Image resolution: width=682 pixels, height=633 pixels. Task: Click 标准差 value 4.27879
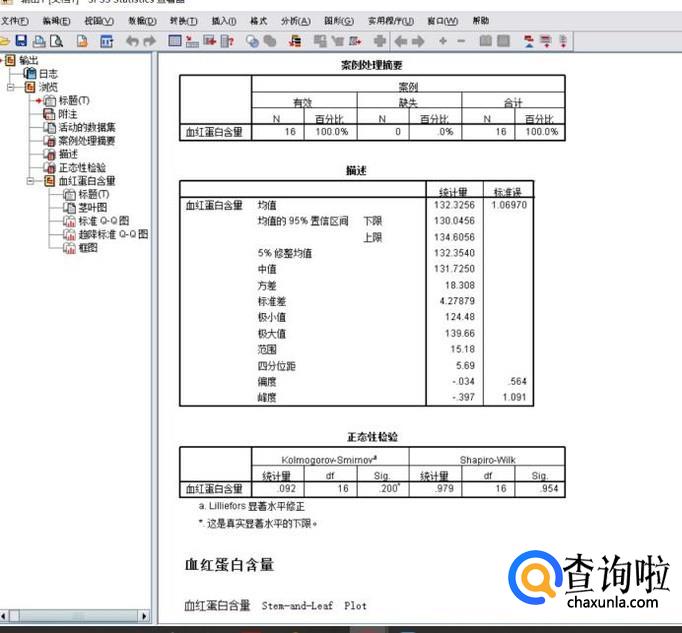[457, 301]
